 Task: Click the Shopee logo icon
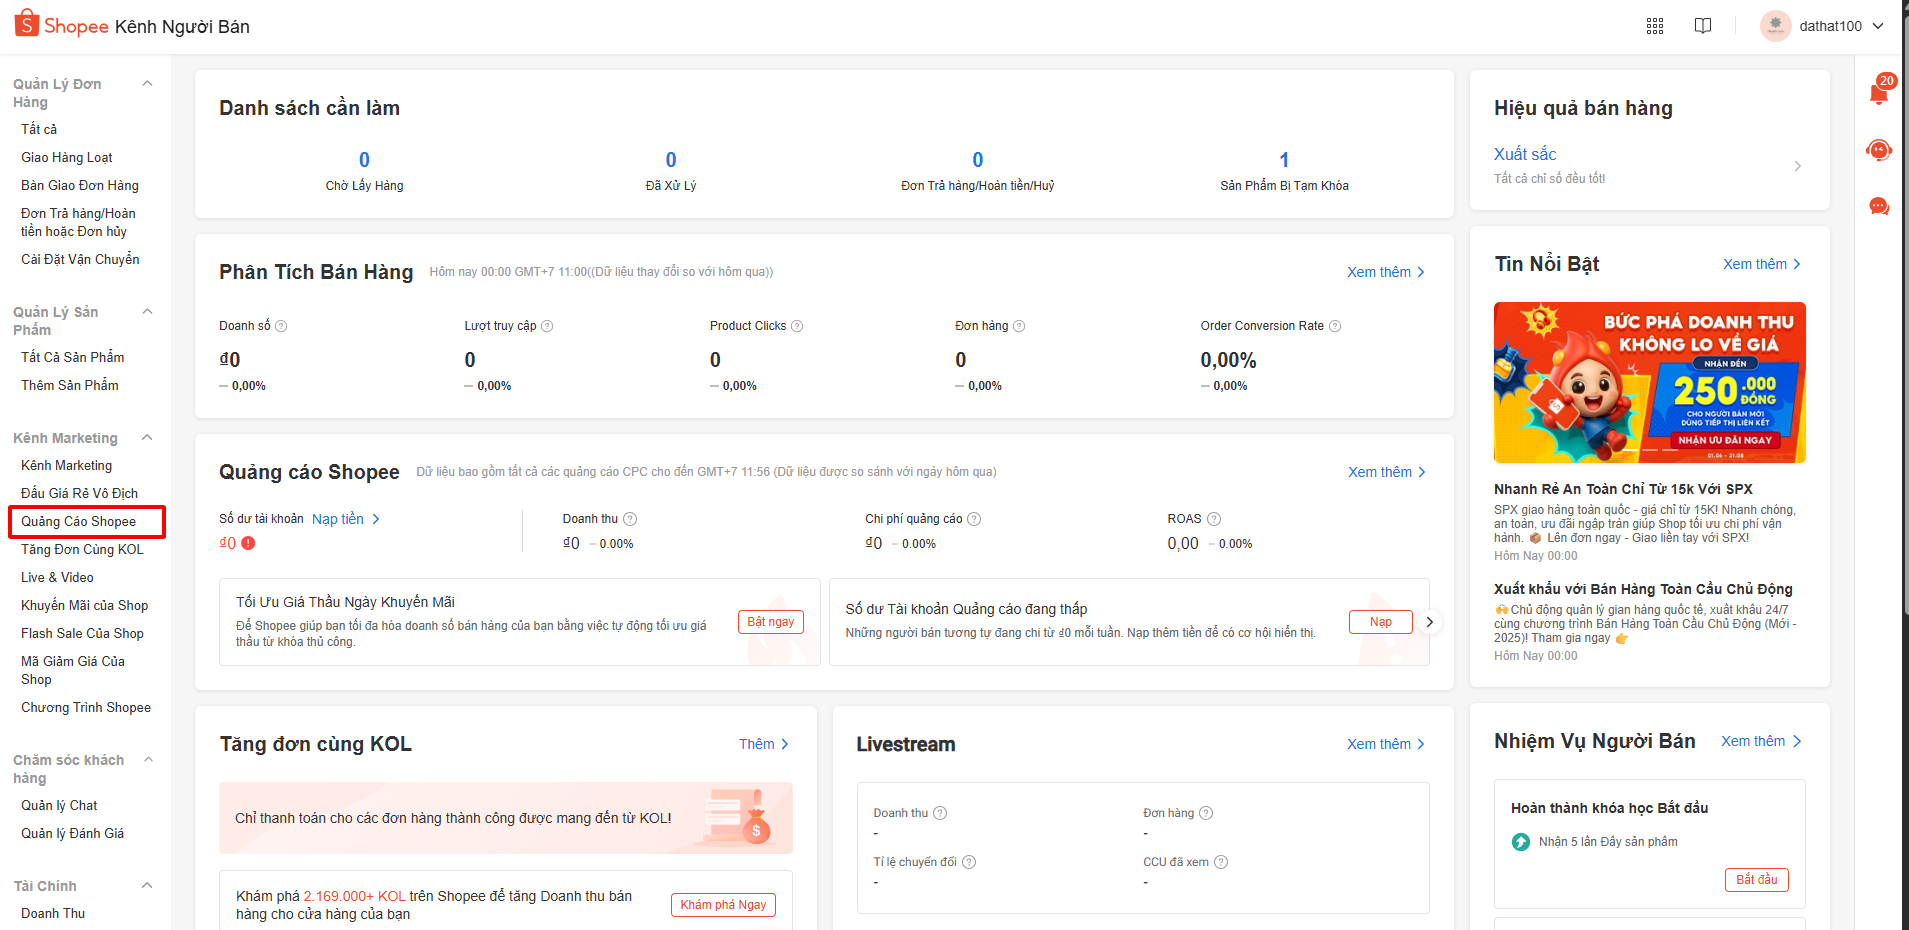tap(27, 24)
